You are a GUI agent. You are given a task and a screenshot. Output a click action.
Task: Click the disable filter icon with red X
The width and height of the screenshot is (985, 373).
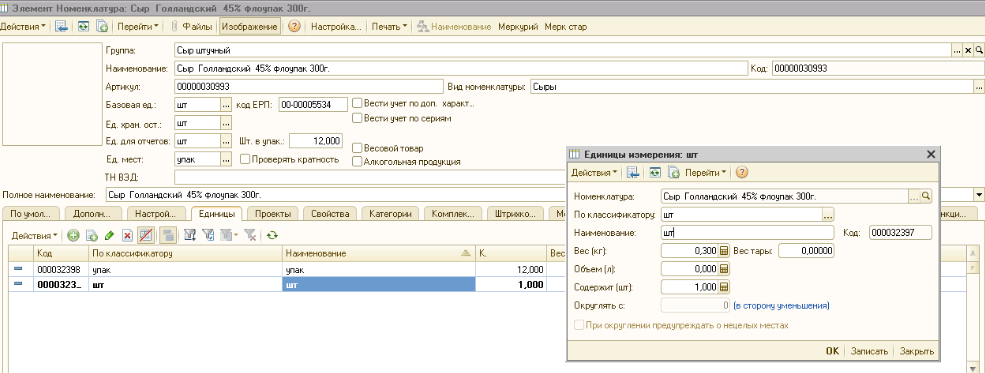click(x=250, y=235)
